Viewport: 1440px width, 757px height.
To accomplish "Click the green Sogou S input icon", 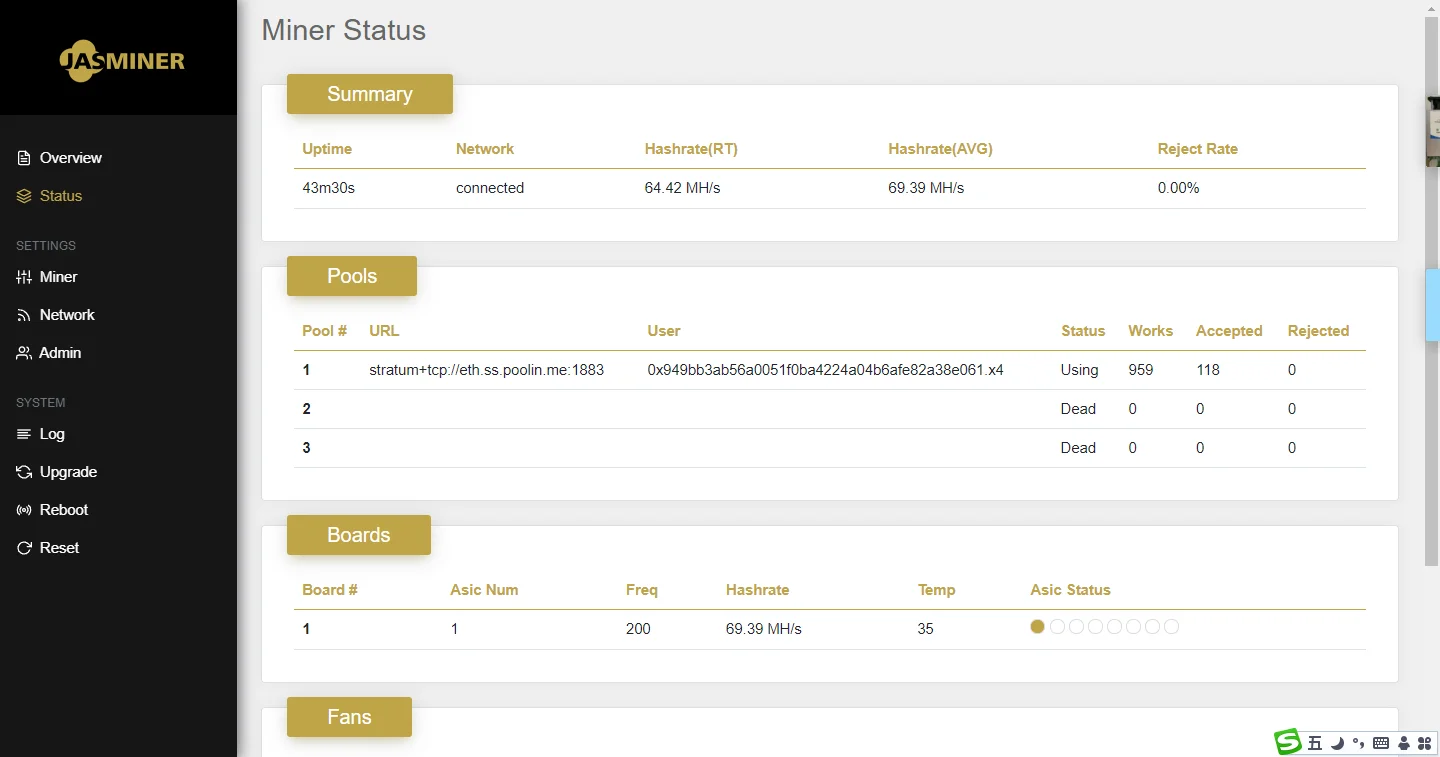I will (1288, 742).
